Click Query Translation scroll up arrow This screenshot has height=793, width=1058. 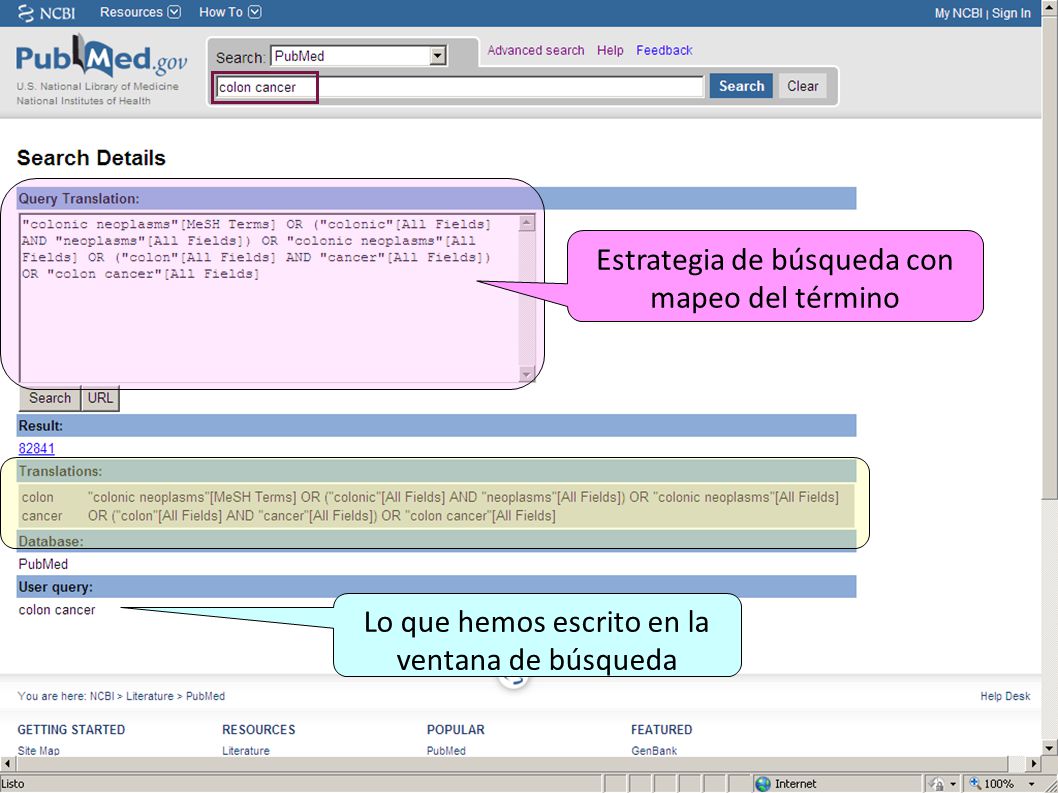point(527,223)
